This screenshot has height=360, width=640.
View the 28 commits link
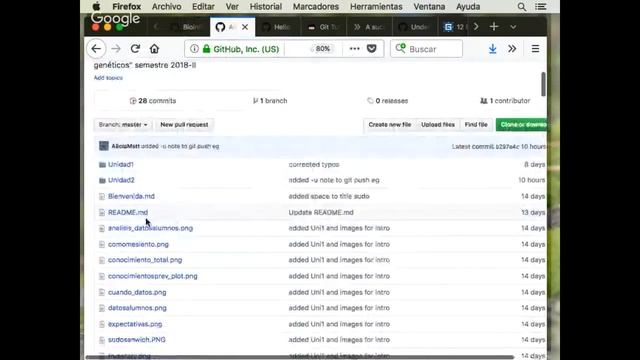153,101
